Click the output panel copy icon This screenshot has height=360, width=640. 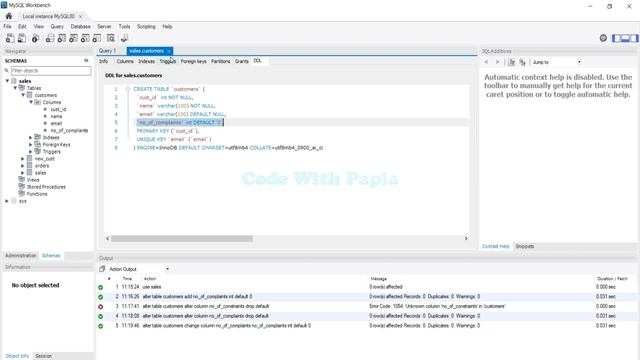click(x=102, y=269)
